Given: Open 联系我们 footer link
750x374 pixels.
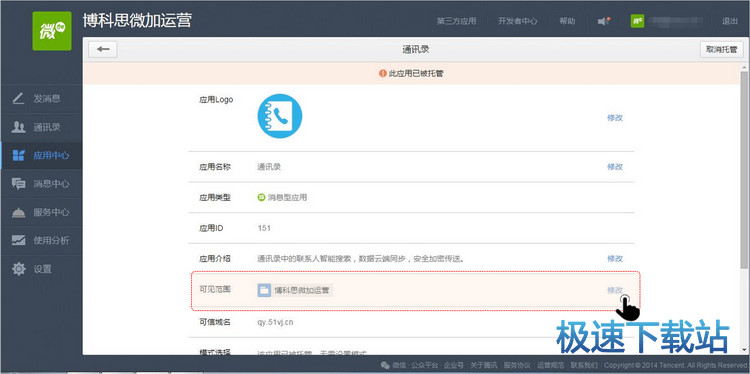Looking at the screenshot, I should [x=584, y=365].
